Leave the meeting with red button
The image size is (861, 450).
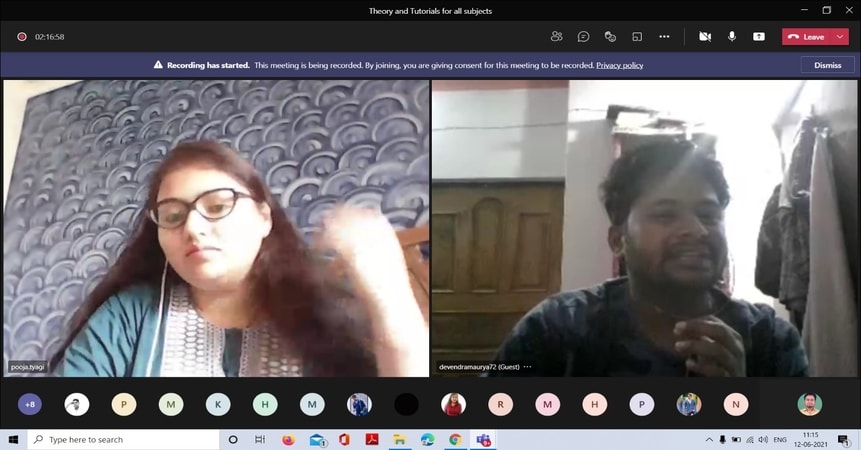point(806,36)
